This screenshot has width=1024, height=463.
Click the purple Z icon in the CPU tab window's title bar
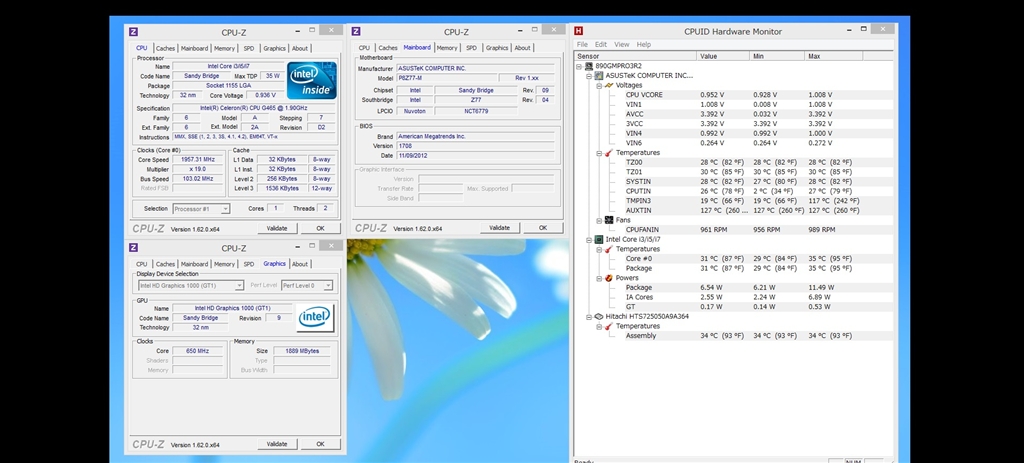pyautogui.click(x=133, y=32)
